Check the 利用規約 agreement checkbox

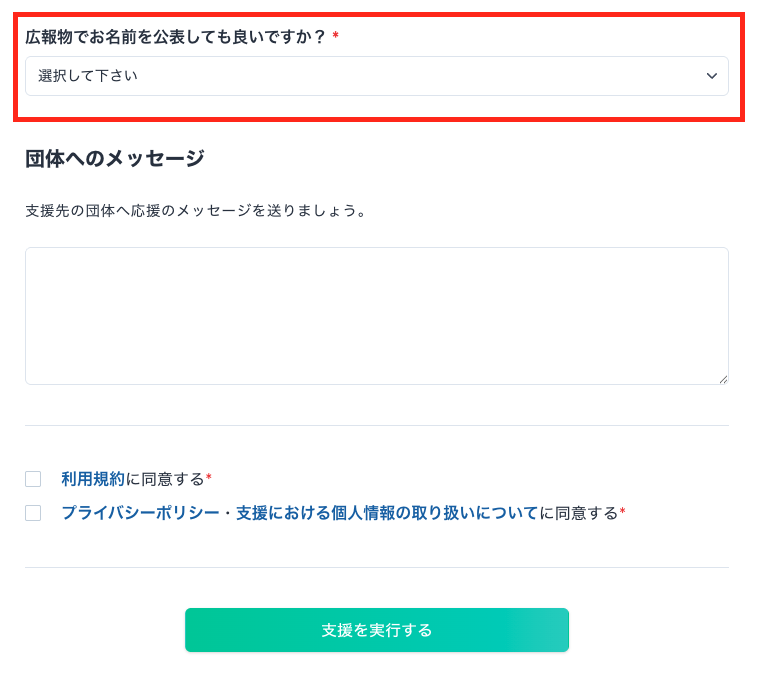pos(33,479)
